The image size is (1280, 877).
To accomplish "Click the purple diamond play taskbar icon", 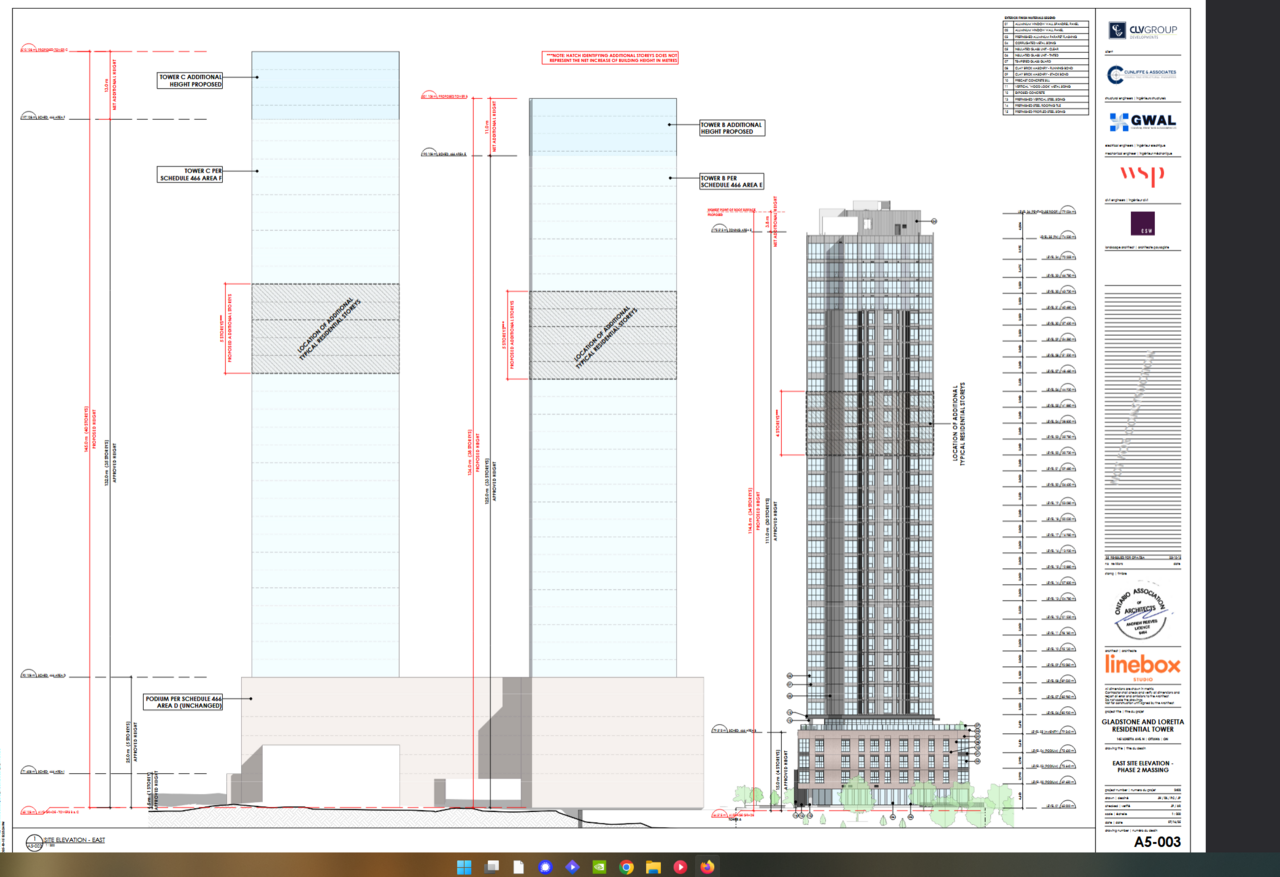I will click(572, 865).
